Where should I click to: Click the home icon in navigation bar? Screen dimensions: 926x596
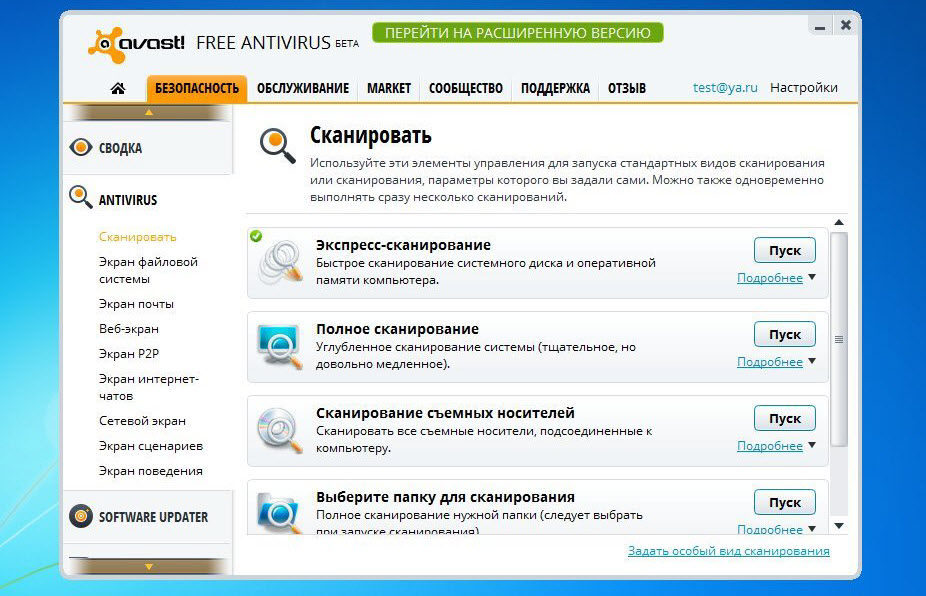(x=118, y=89)
